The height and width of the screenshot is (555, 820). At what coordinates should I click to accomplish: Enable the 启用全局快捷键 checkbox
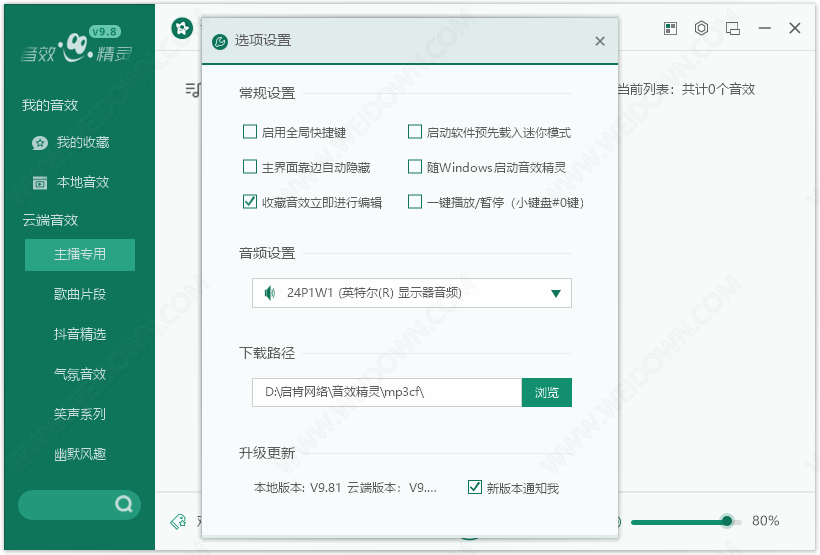click(250, 132)
